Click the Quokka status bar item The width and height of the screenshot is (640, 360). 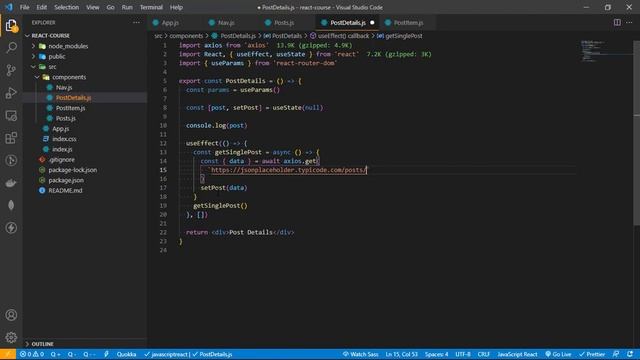126,354
